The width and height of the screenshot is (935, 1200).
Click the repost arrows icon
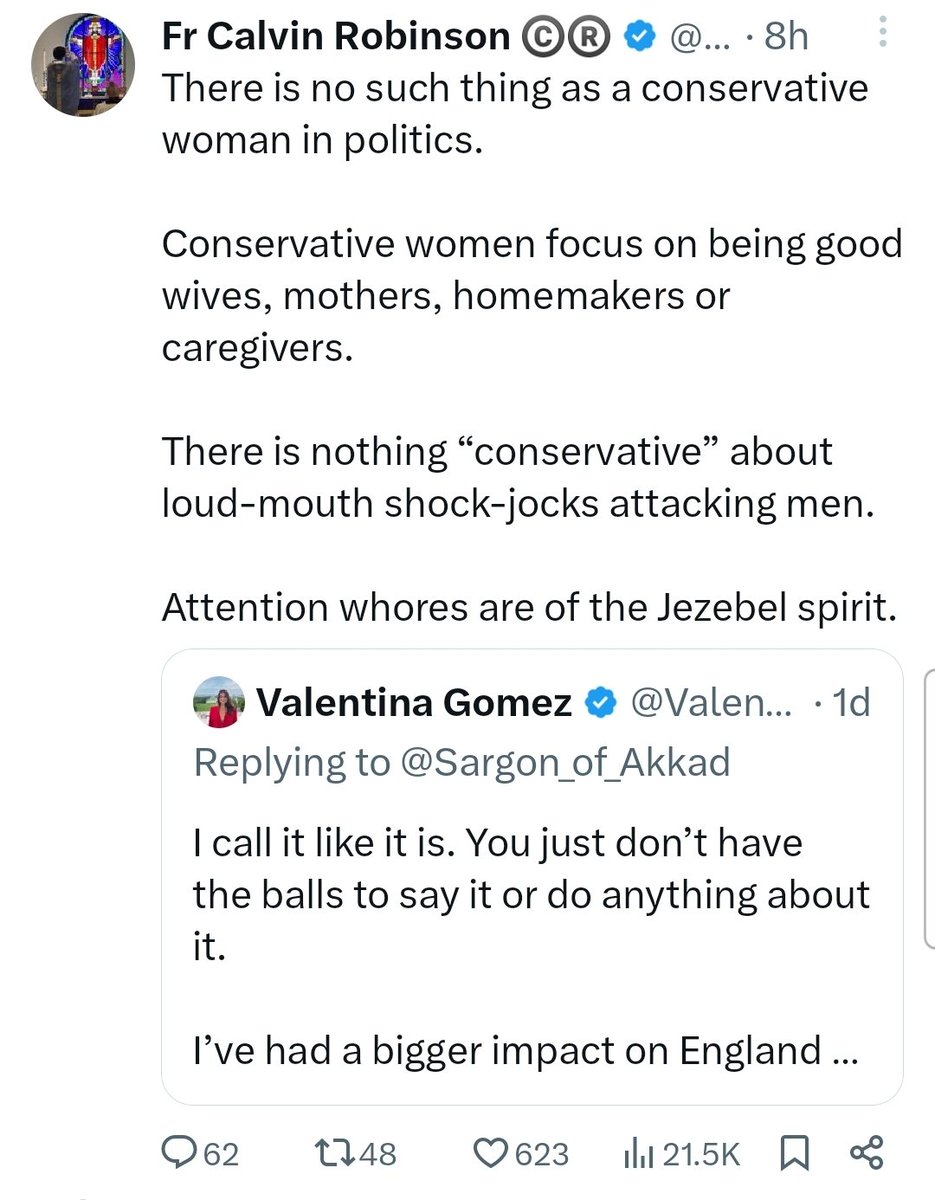point(329,1155)
